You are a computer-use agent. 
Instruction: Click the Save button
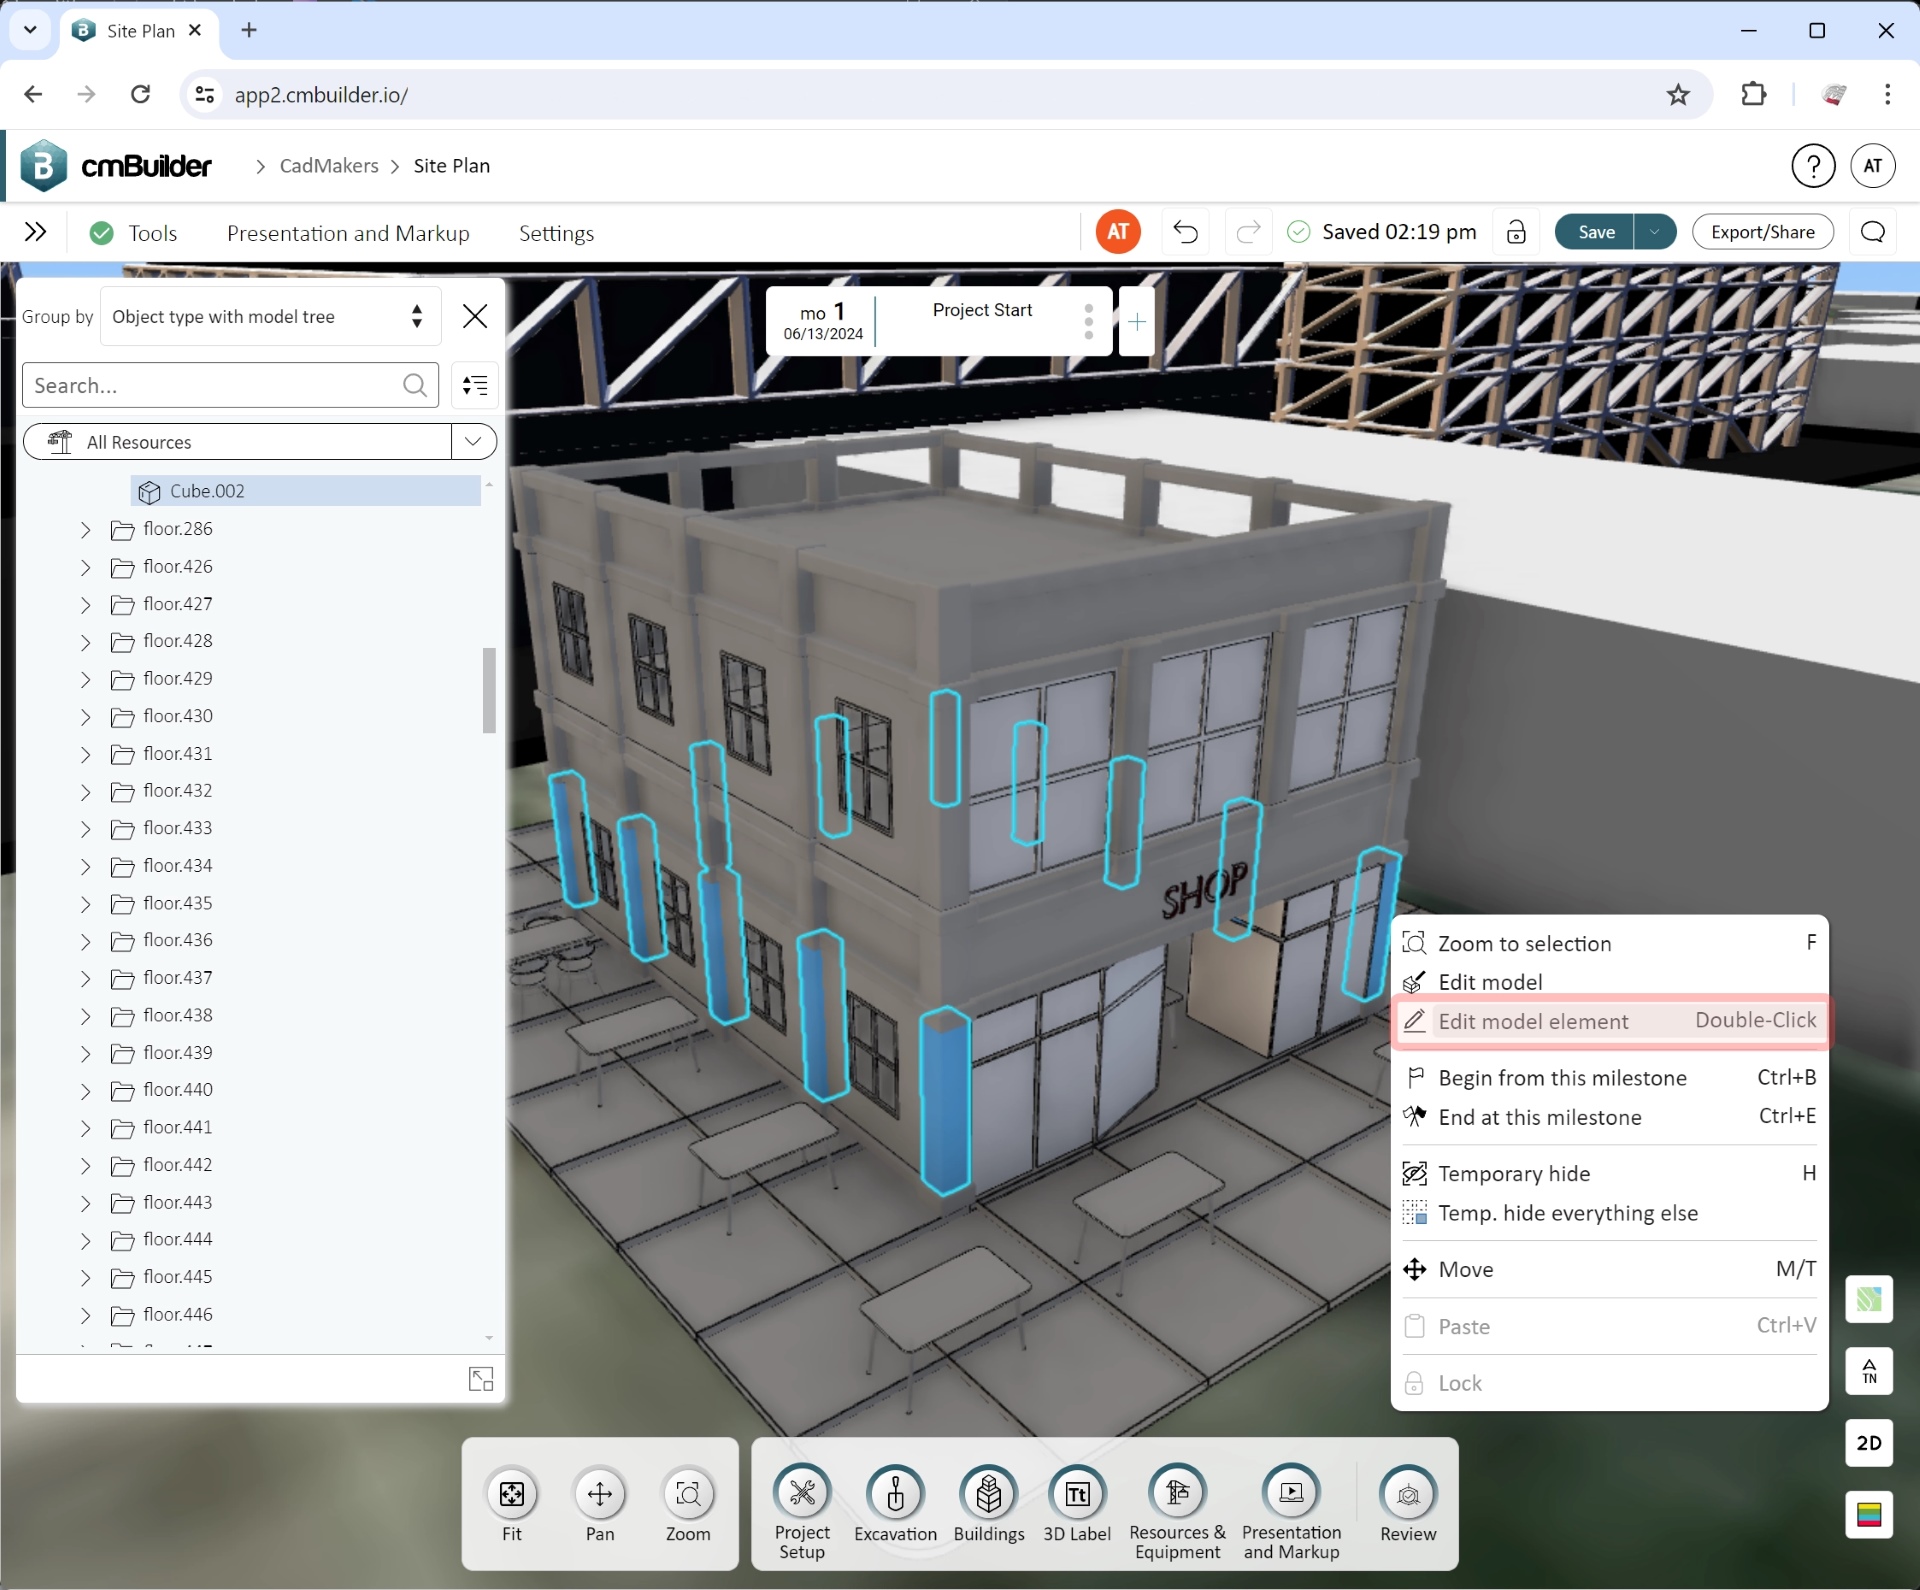[x=1595, y=231]
